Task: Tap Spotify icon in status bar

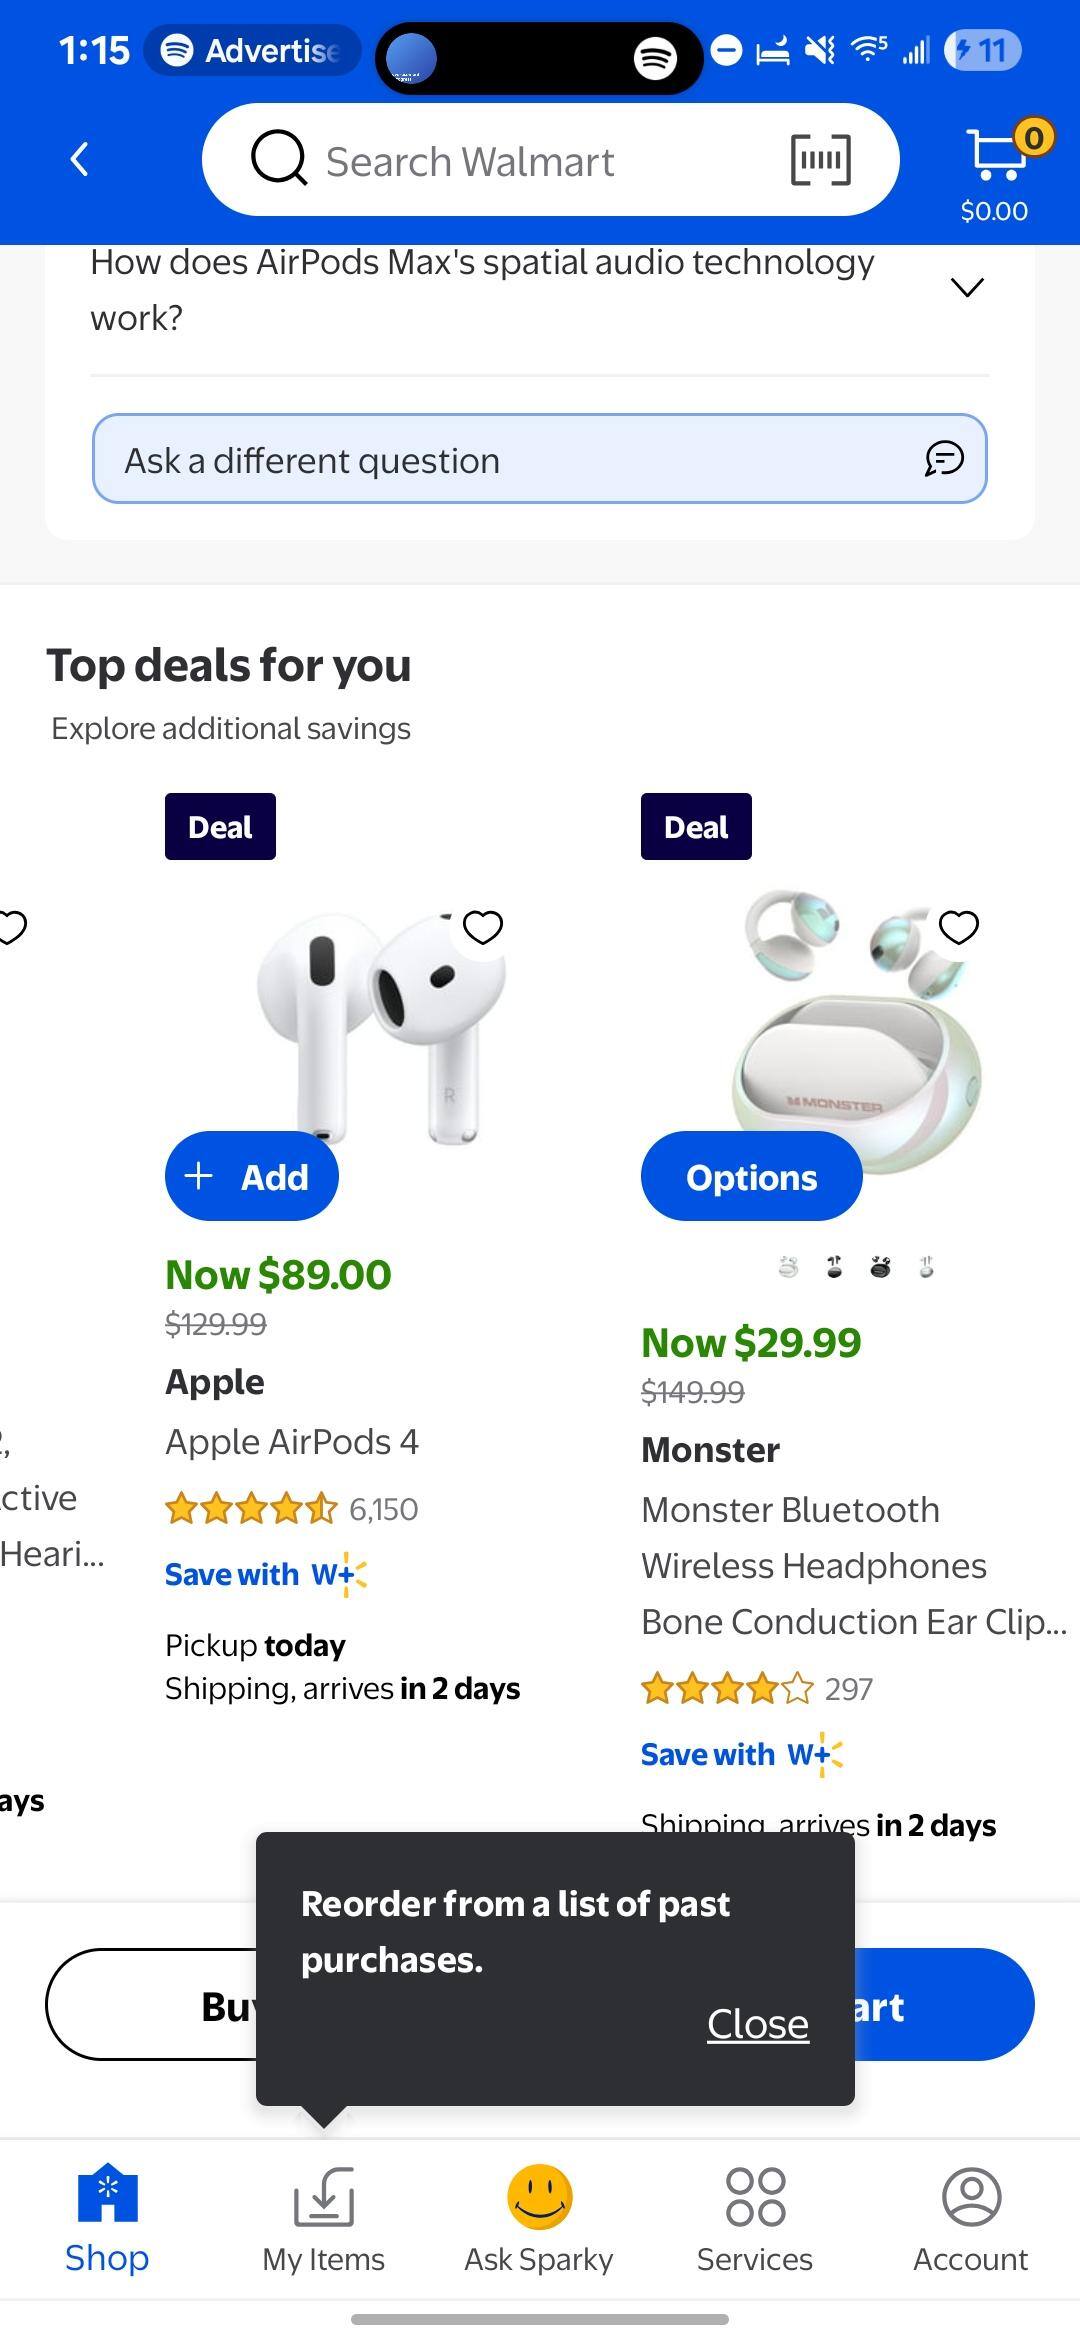Action: tap(655, 58)
